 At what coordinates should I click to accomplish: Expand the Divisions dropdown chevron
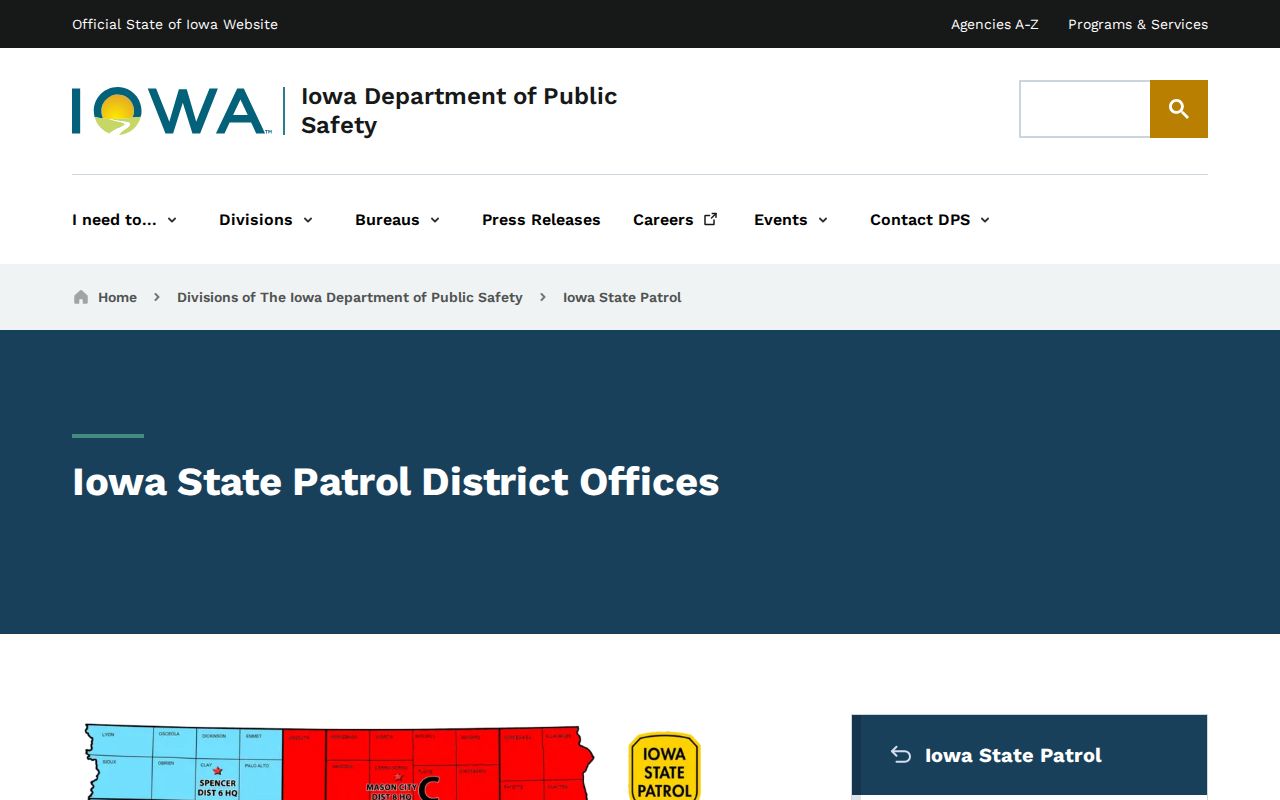tap(308, 220)
